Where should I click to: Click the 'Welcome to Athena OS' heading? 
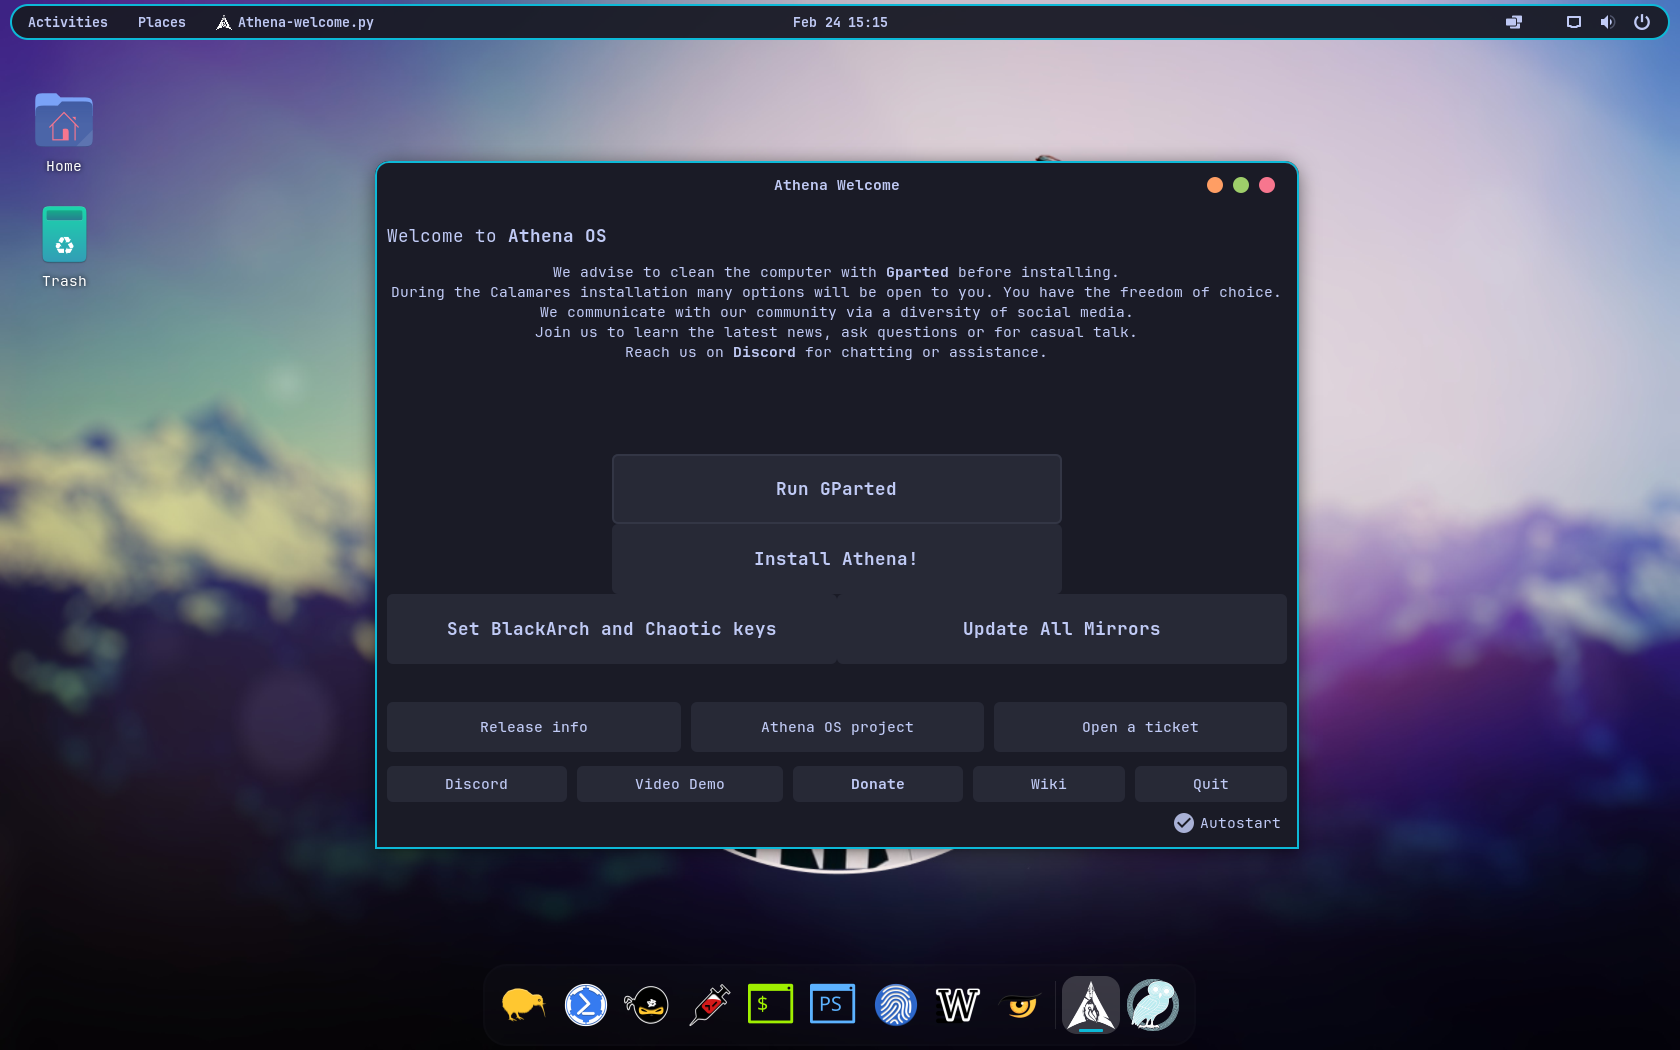click(x=497, y=236)
